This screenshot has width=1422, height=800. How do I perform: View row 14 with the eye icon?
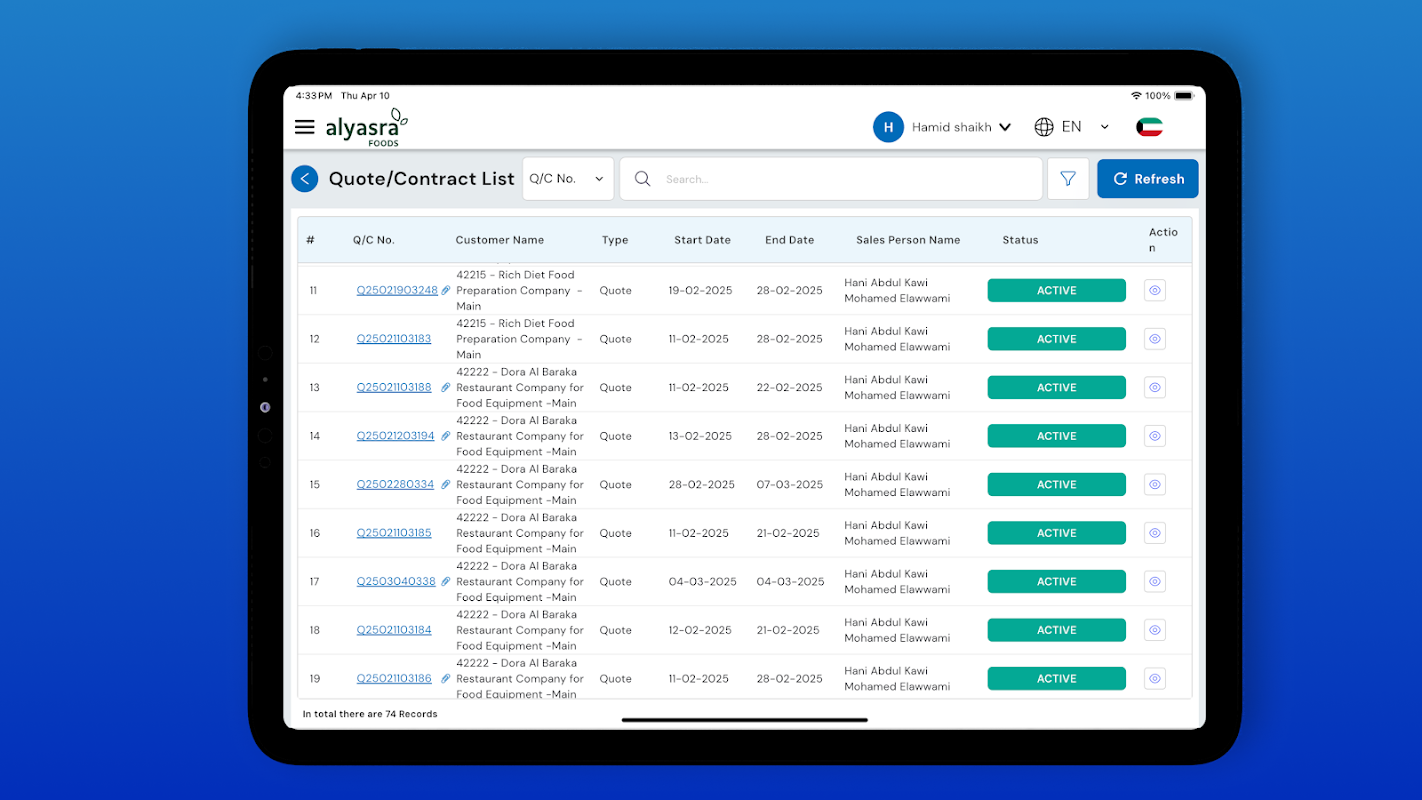(x=1155, y=436)
